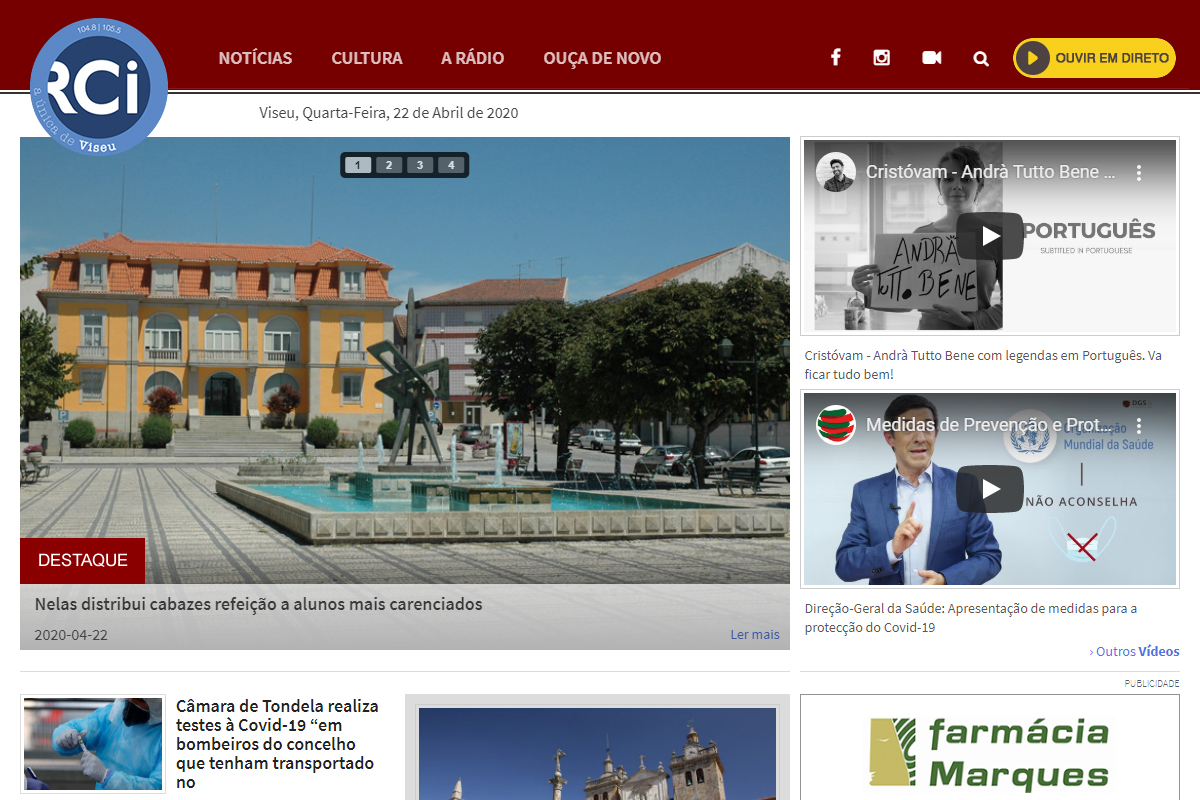This screenshot has height=800, width=1200.
Task: Open options menu on Medidas de Prevenção video
Action: pyautogui.click(x=1138, y=425)
